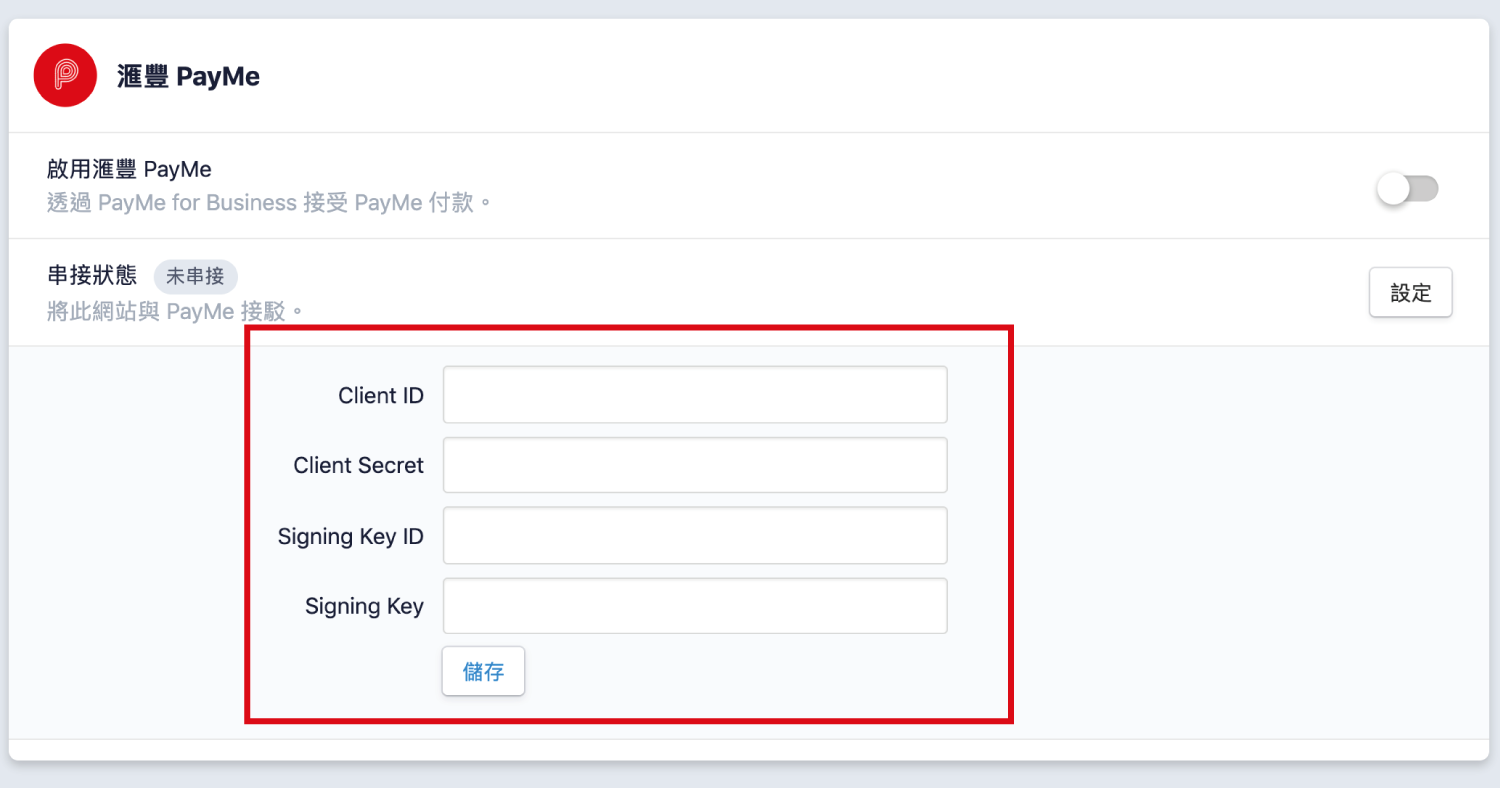Click the Signing Key input box
This screenshot has width=1500, height=788.
point(694,606)
